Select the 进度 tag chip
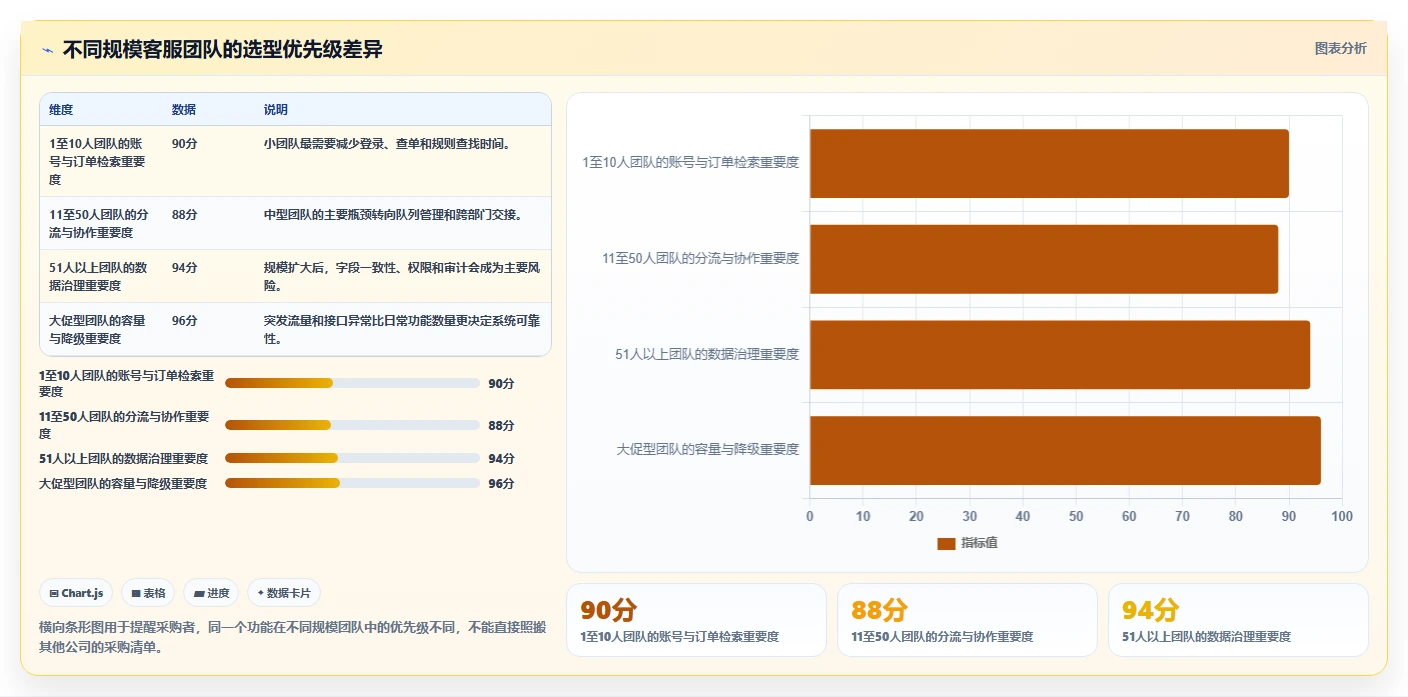 (x=211, y=593)
